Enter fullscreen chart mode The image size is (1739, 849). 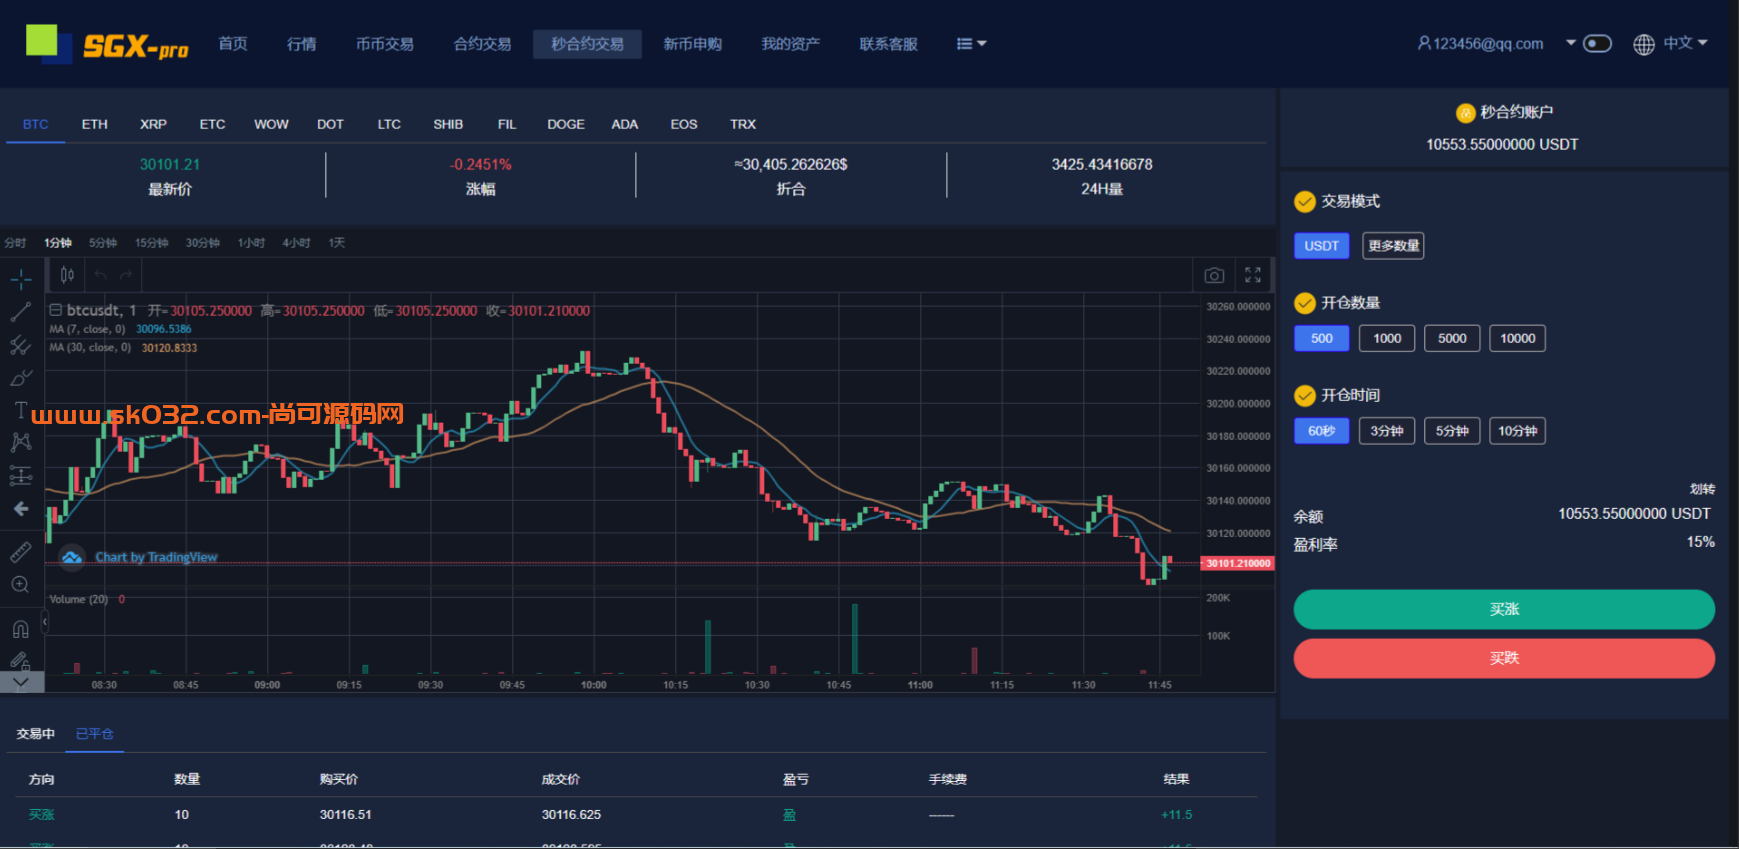tap(1253, 275)
